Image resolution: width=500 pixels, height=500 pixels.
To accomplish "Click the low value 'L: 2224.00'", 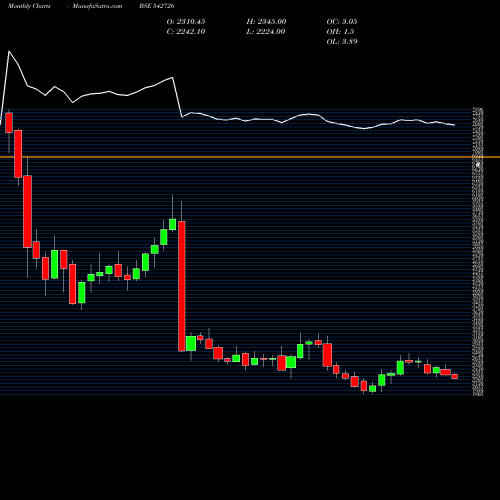I will pyautogui.click(x=266, y=32).
